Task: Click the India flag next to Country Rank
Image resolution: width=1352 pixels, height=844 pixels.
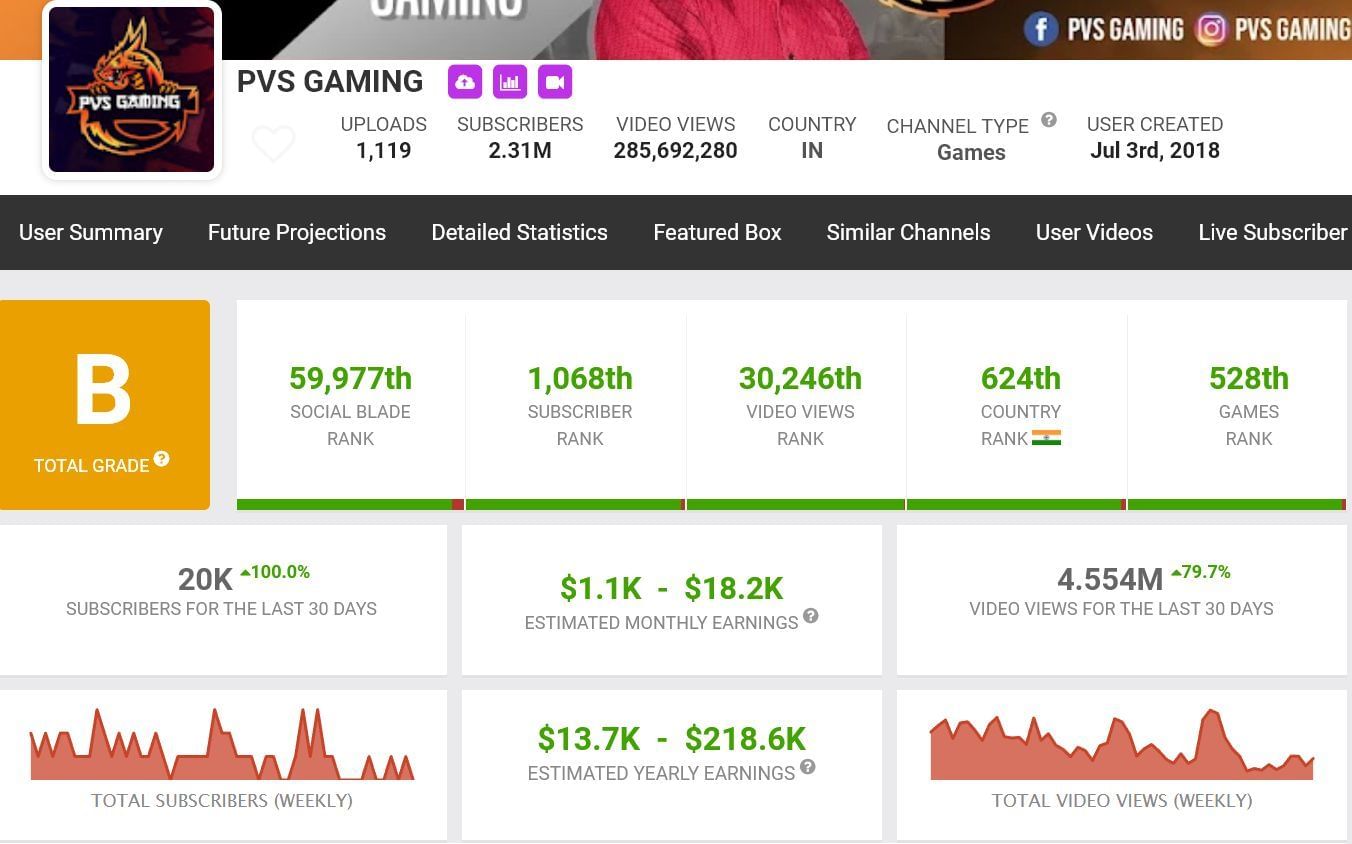Action: click(x=1046, y=438)
